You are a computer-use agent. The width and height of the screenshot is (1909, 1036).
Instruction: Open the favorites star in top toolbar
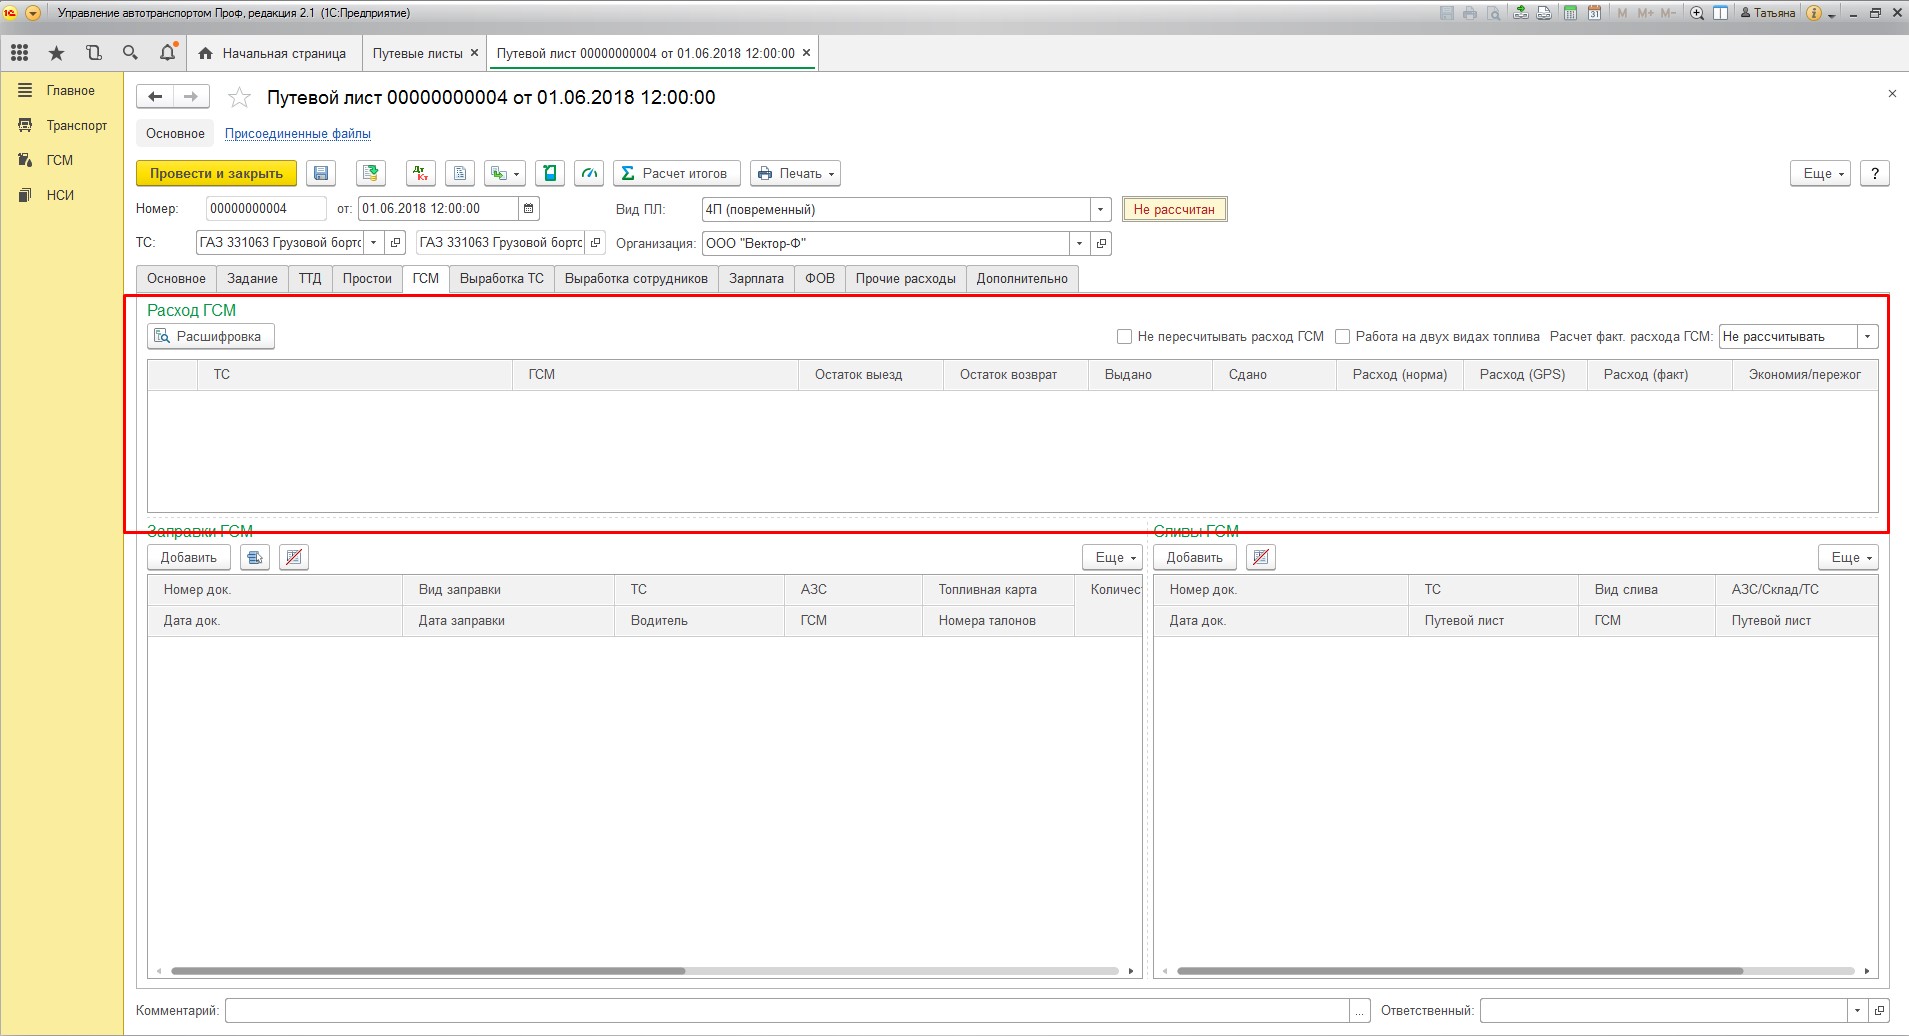(56, 53)
